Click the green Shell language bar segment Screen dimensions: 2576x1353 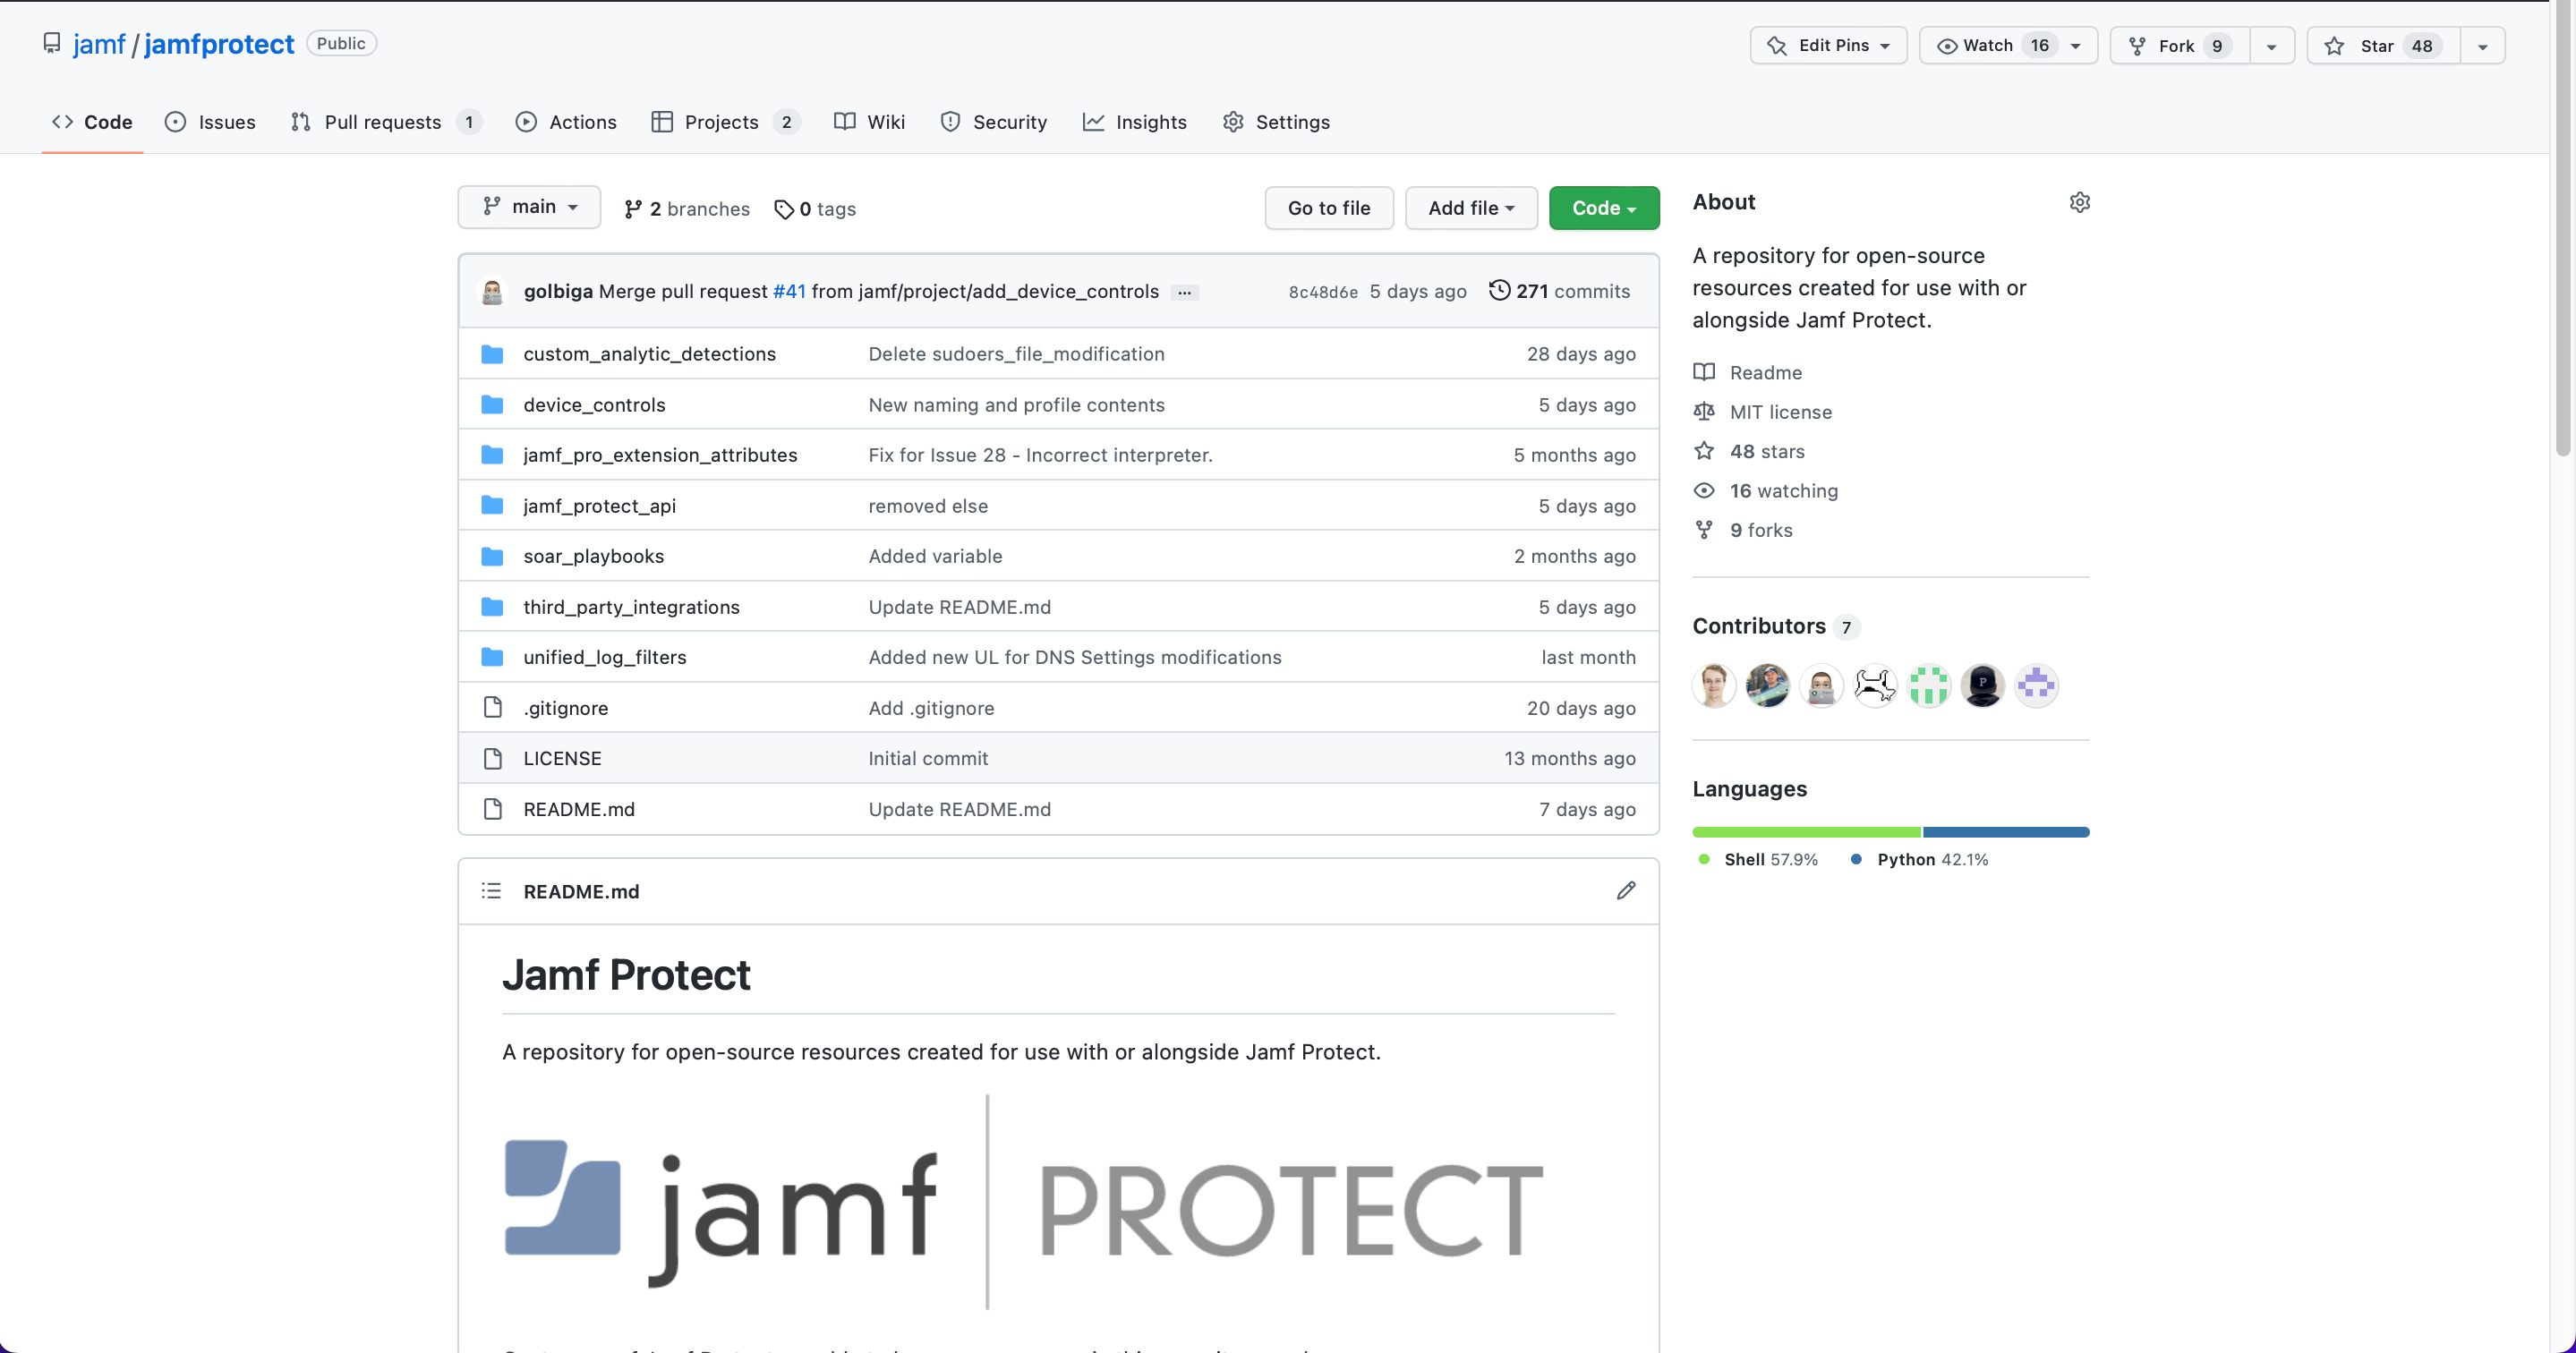1805,832
